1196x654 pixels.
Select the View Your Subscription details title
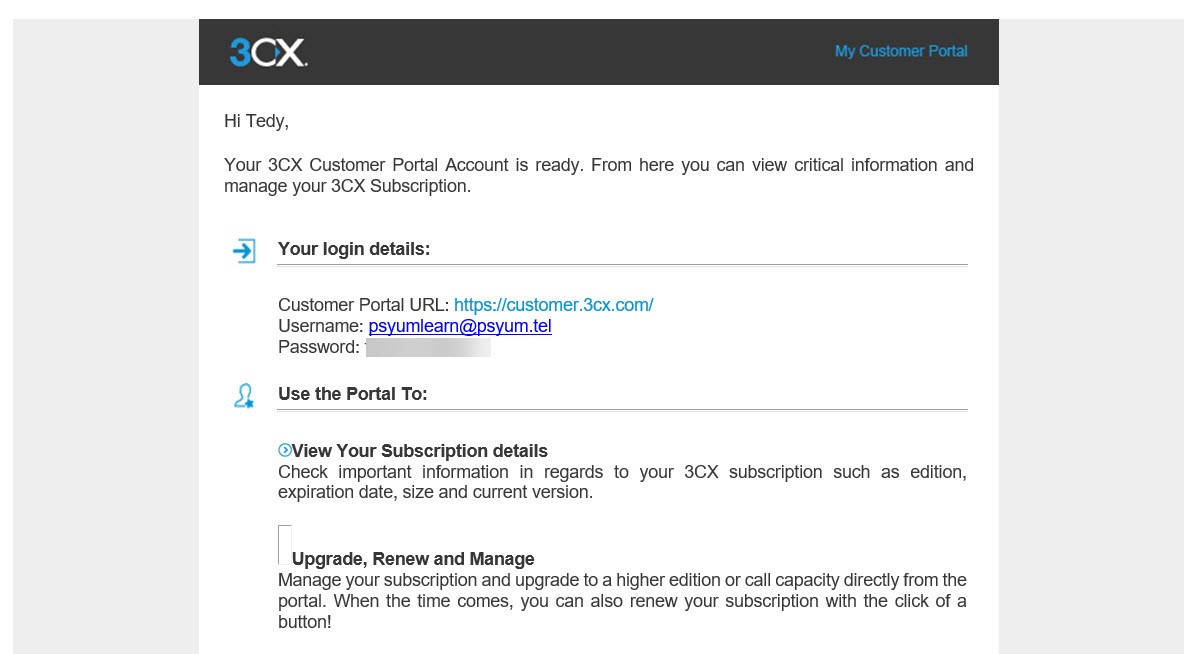coord(420,451)
